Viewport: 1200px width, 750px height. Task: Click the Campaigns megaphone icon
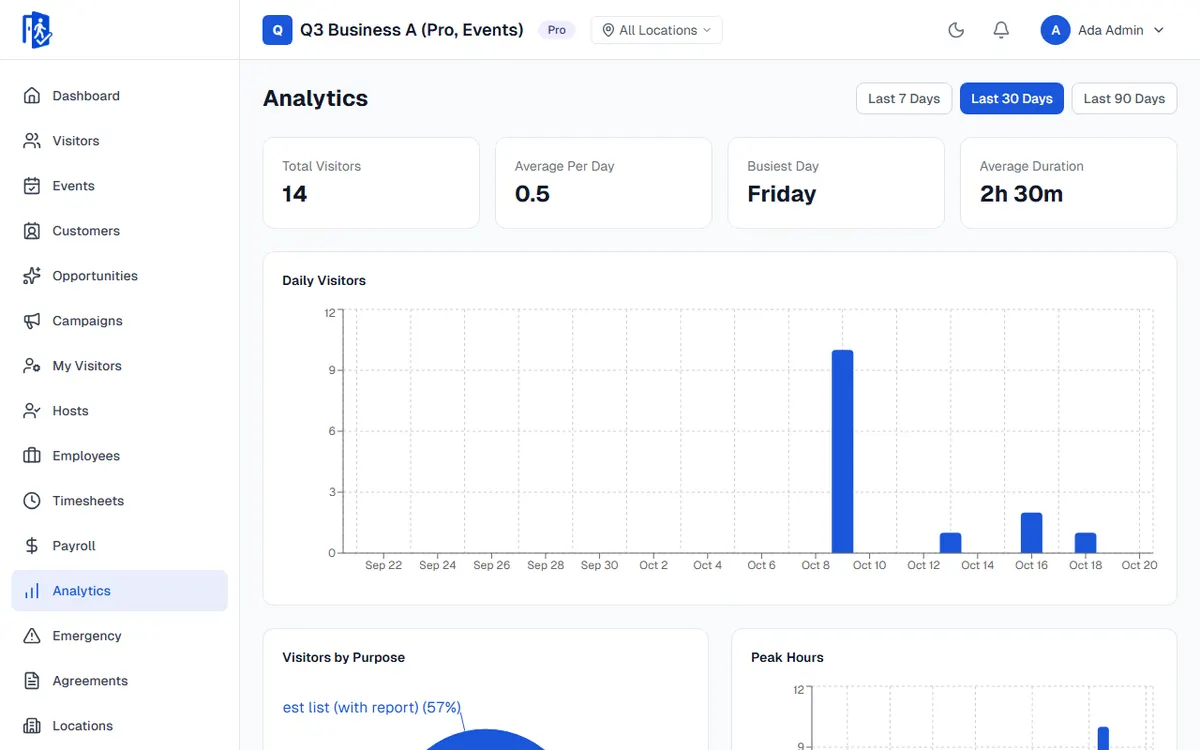pos(32,321)
